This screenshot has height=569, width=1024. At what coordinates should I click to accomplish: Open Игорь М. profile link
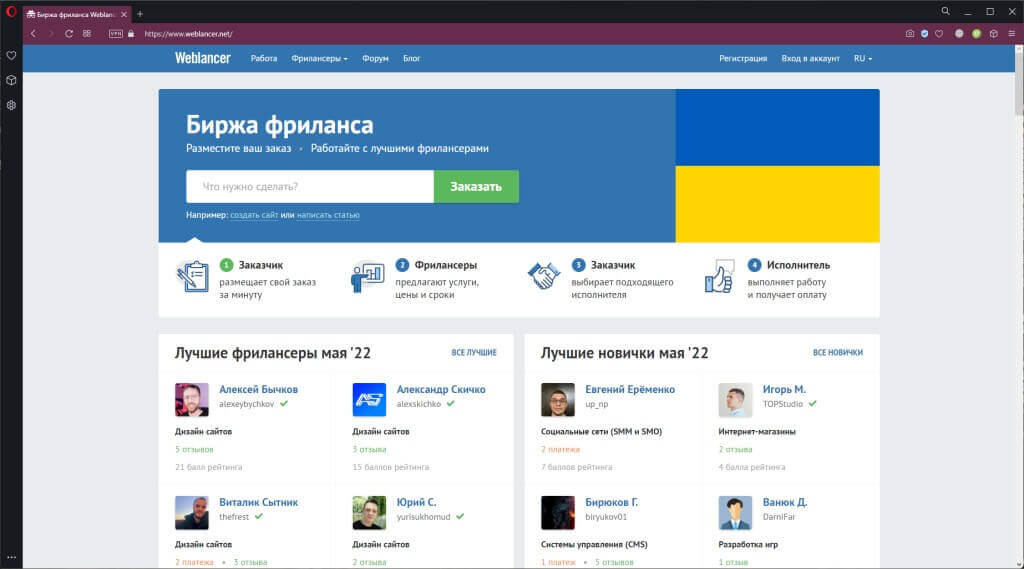(x=784, y=389)
